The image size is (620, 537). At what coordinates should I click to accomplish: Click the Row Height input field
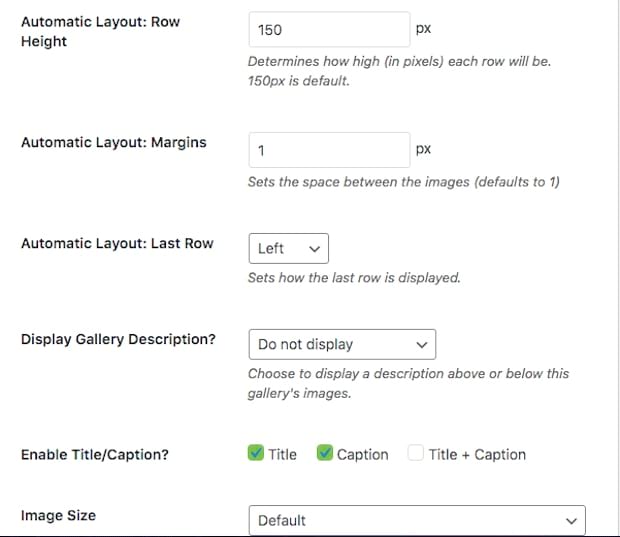pyautogui.click(x=328, y=30)
